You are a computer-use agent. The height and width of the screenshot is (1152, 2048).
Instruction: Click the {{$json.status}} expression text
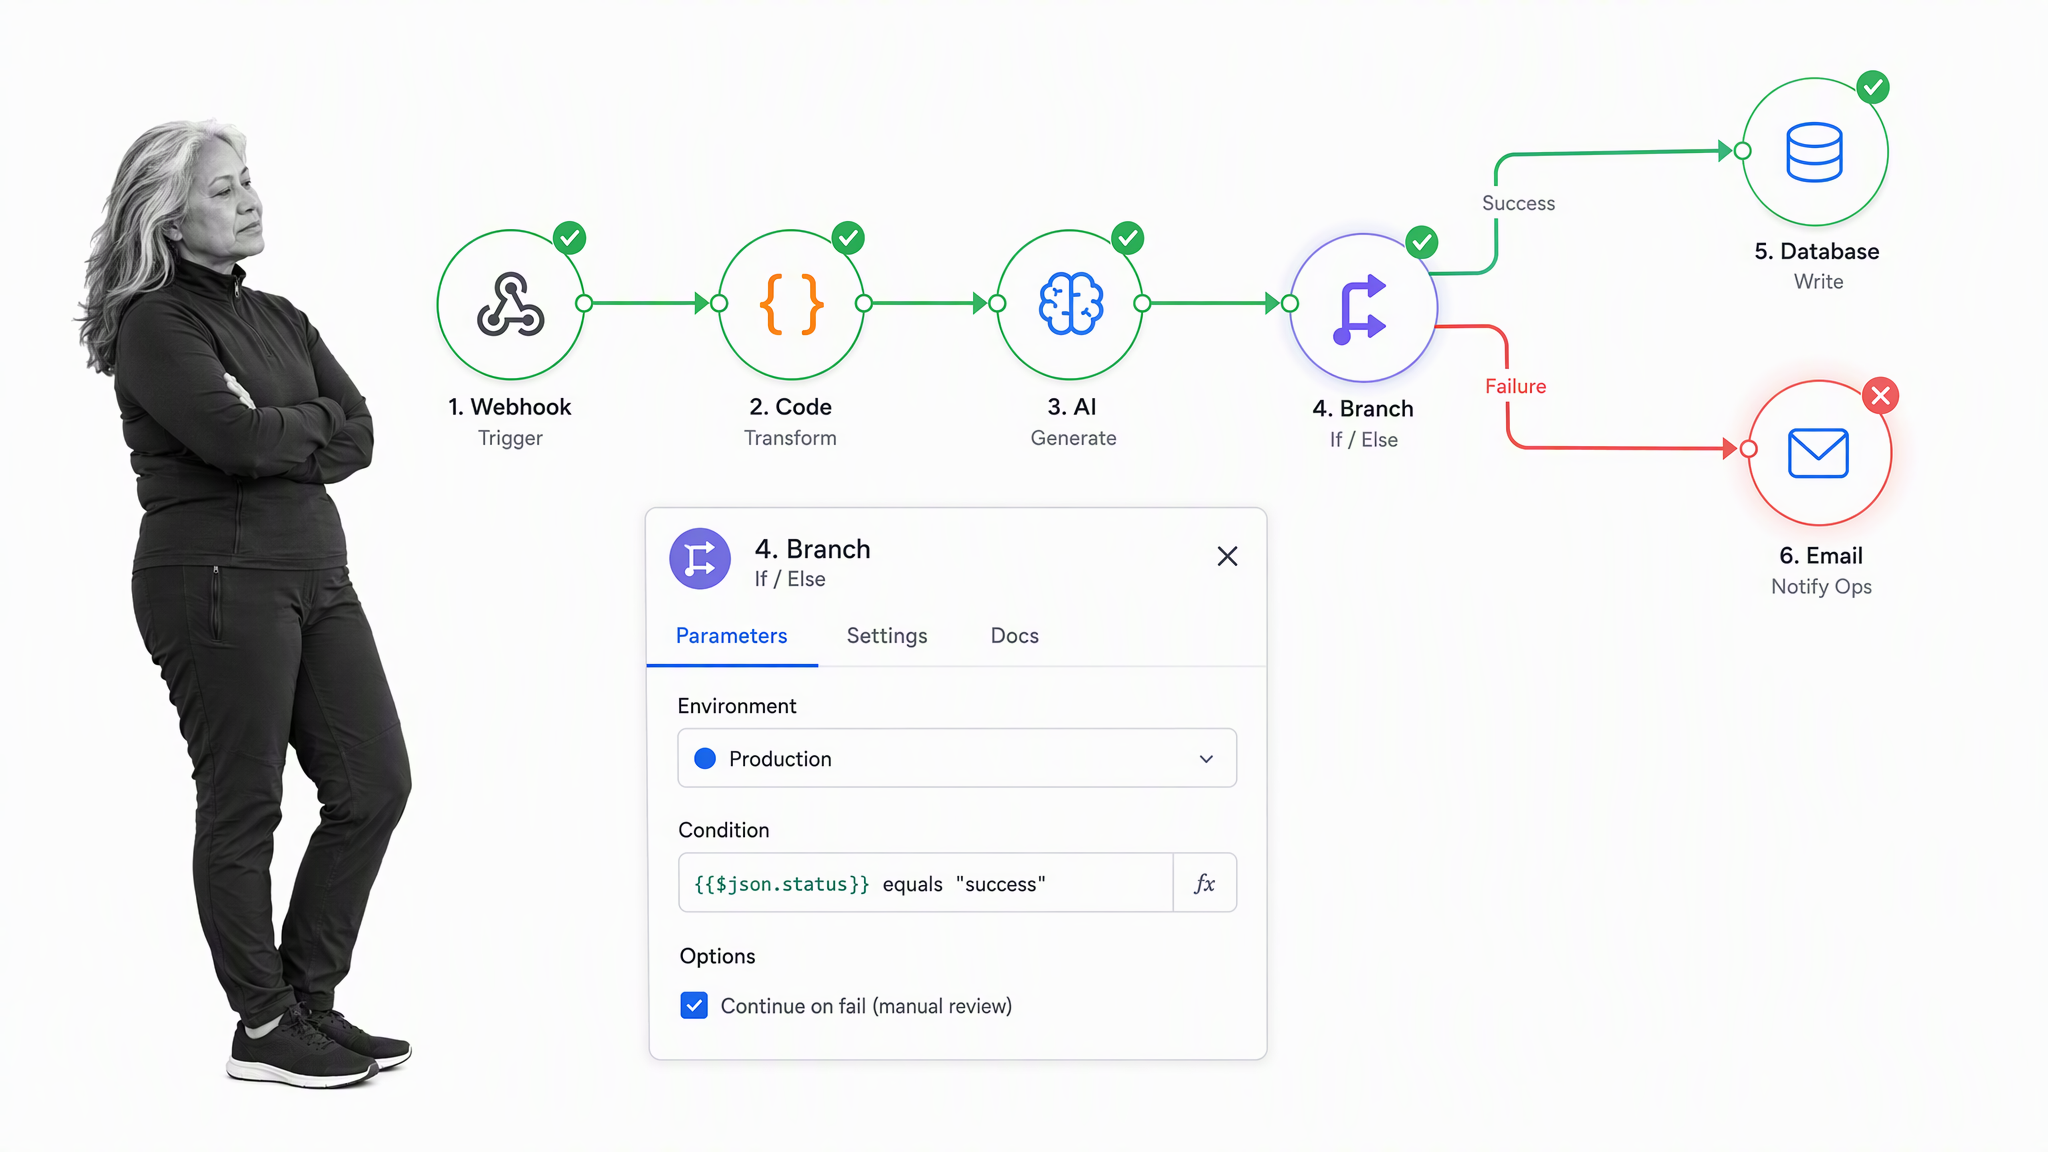(782, 884)
